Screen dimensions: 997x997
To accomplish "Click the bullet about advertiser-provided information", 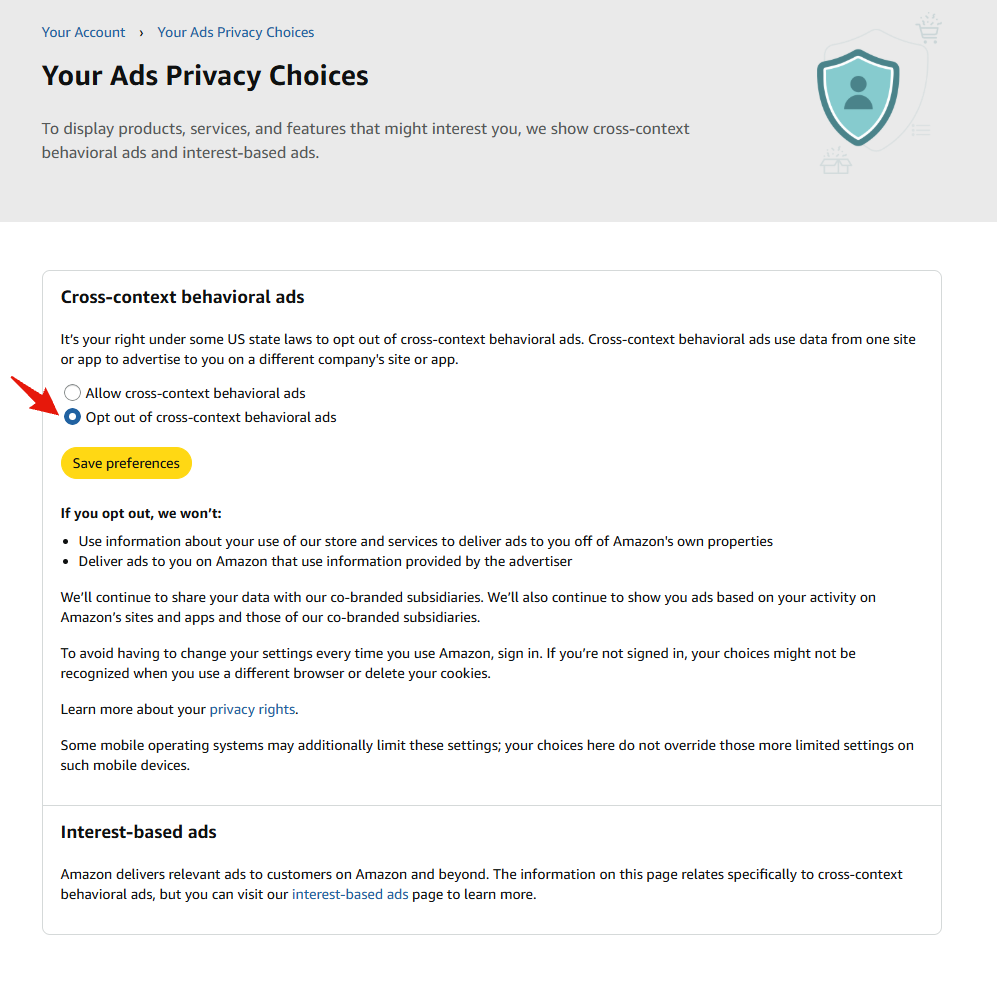I will coord(325,561).
